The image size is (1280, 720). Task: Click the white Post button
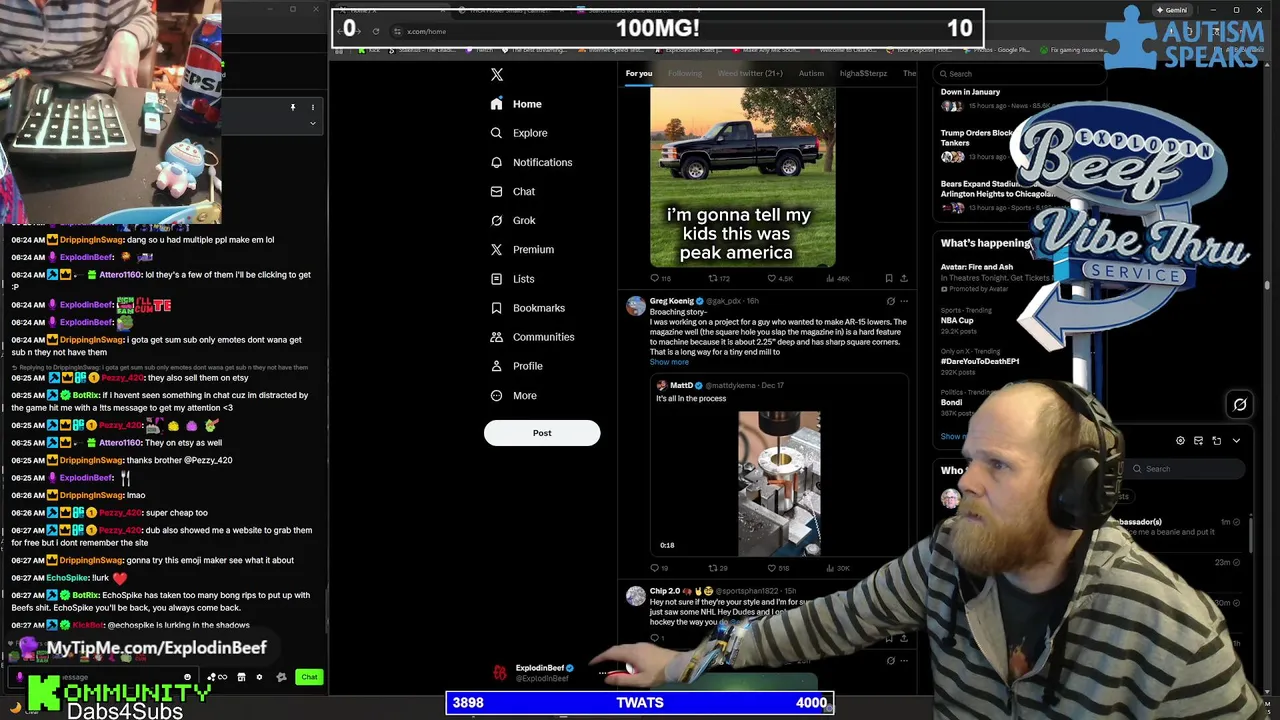click(542, 433)
